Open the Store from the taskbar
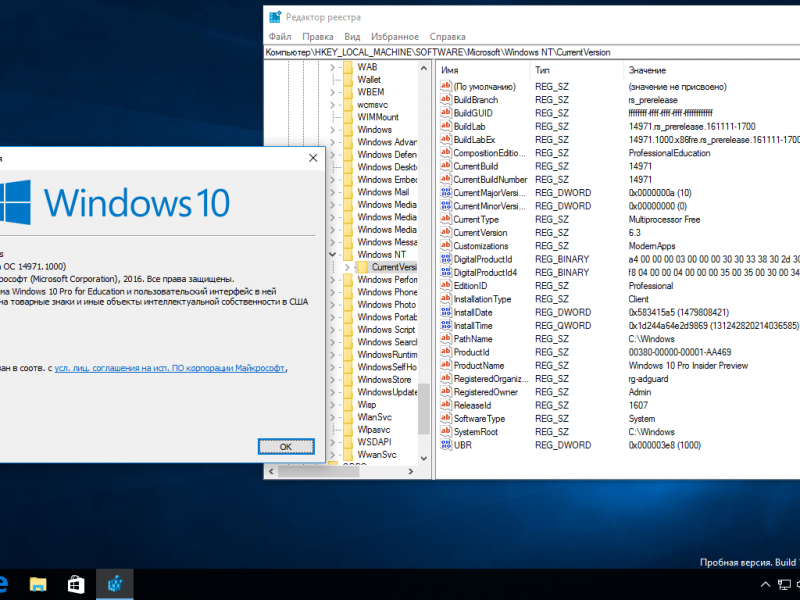 coord(76,584)
